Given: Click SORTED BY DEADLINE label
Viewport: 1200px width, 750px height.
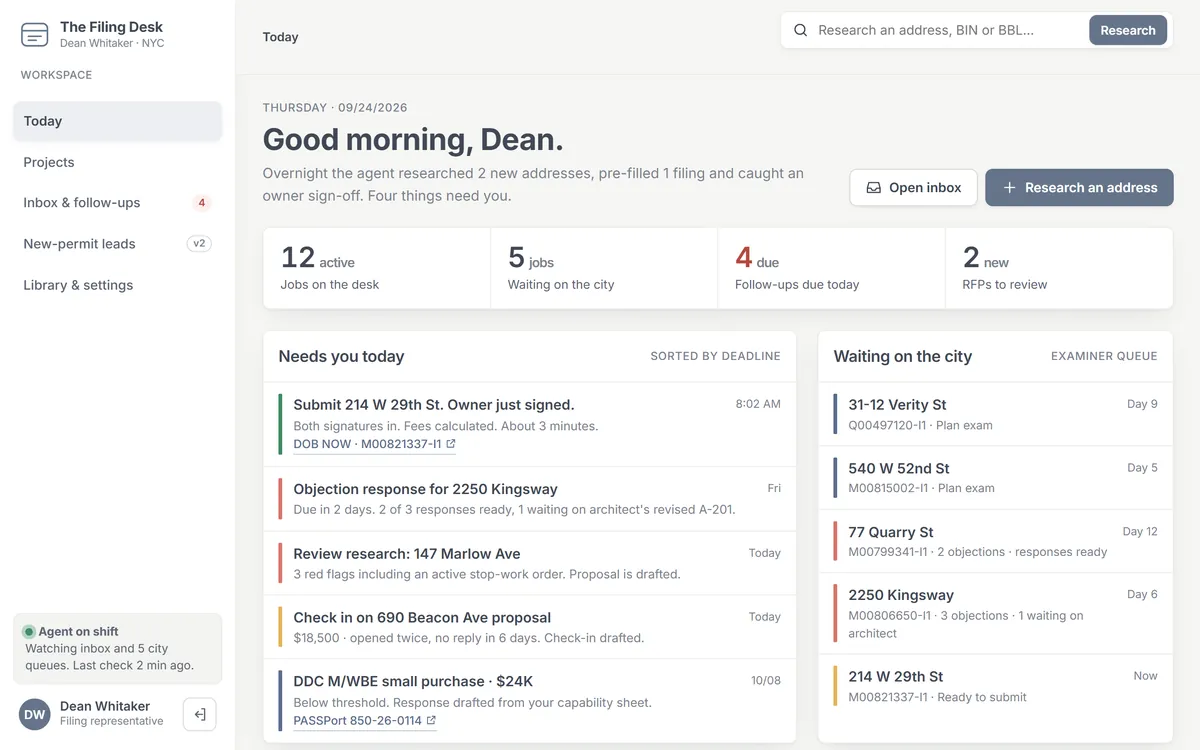Looking at the screenshot, I should pos(715,356).
